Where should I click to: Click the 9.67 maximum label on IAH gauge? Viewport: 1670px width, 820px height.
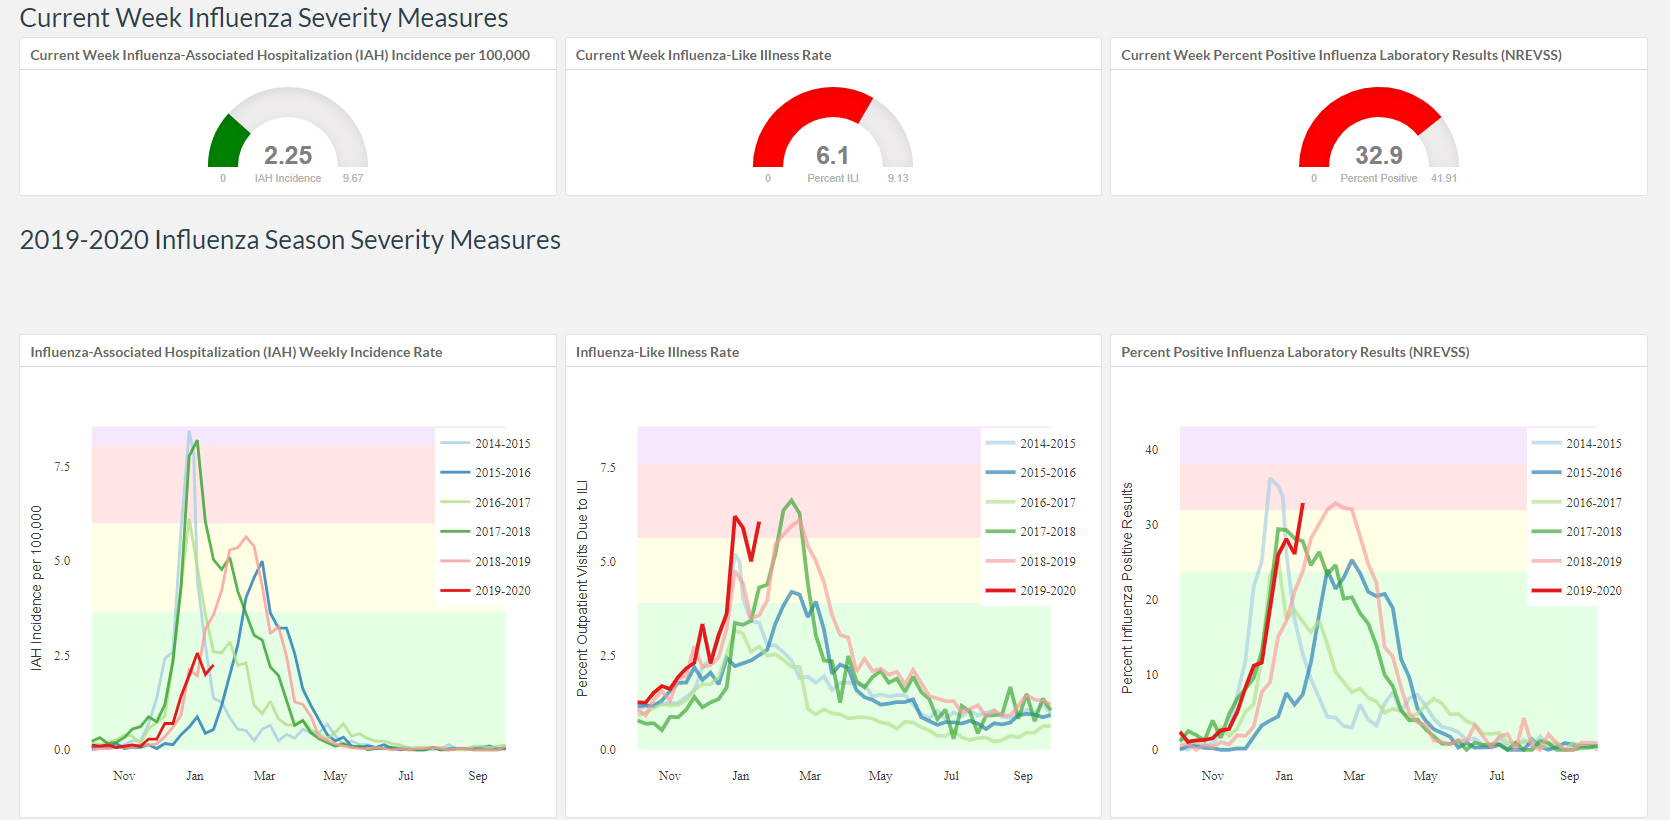353,178
